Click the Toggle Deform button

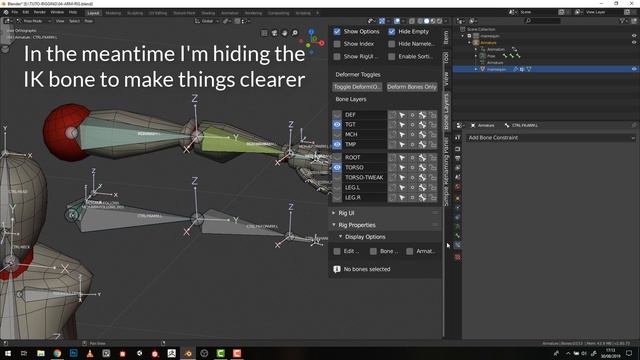tap(357, 87)
